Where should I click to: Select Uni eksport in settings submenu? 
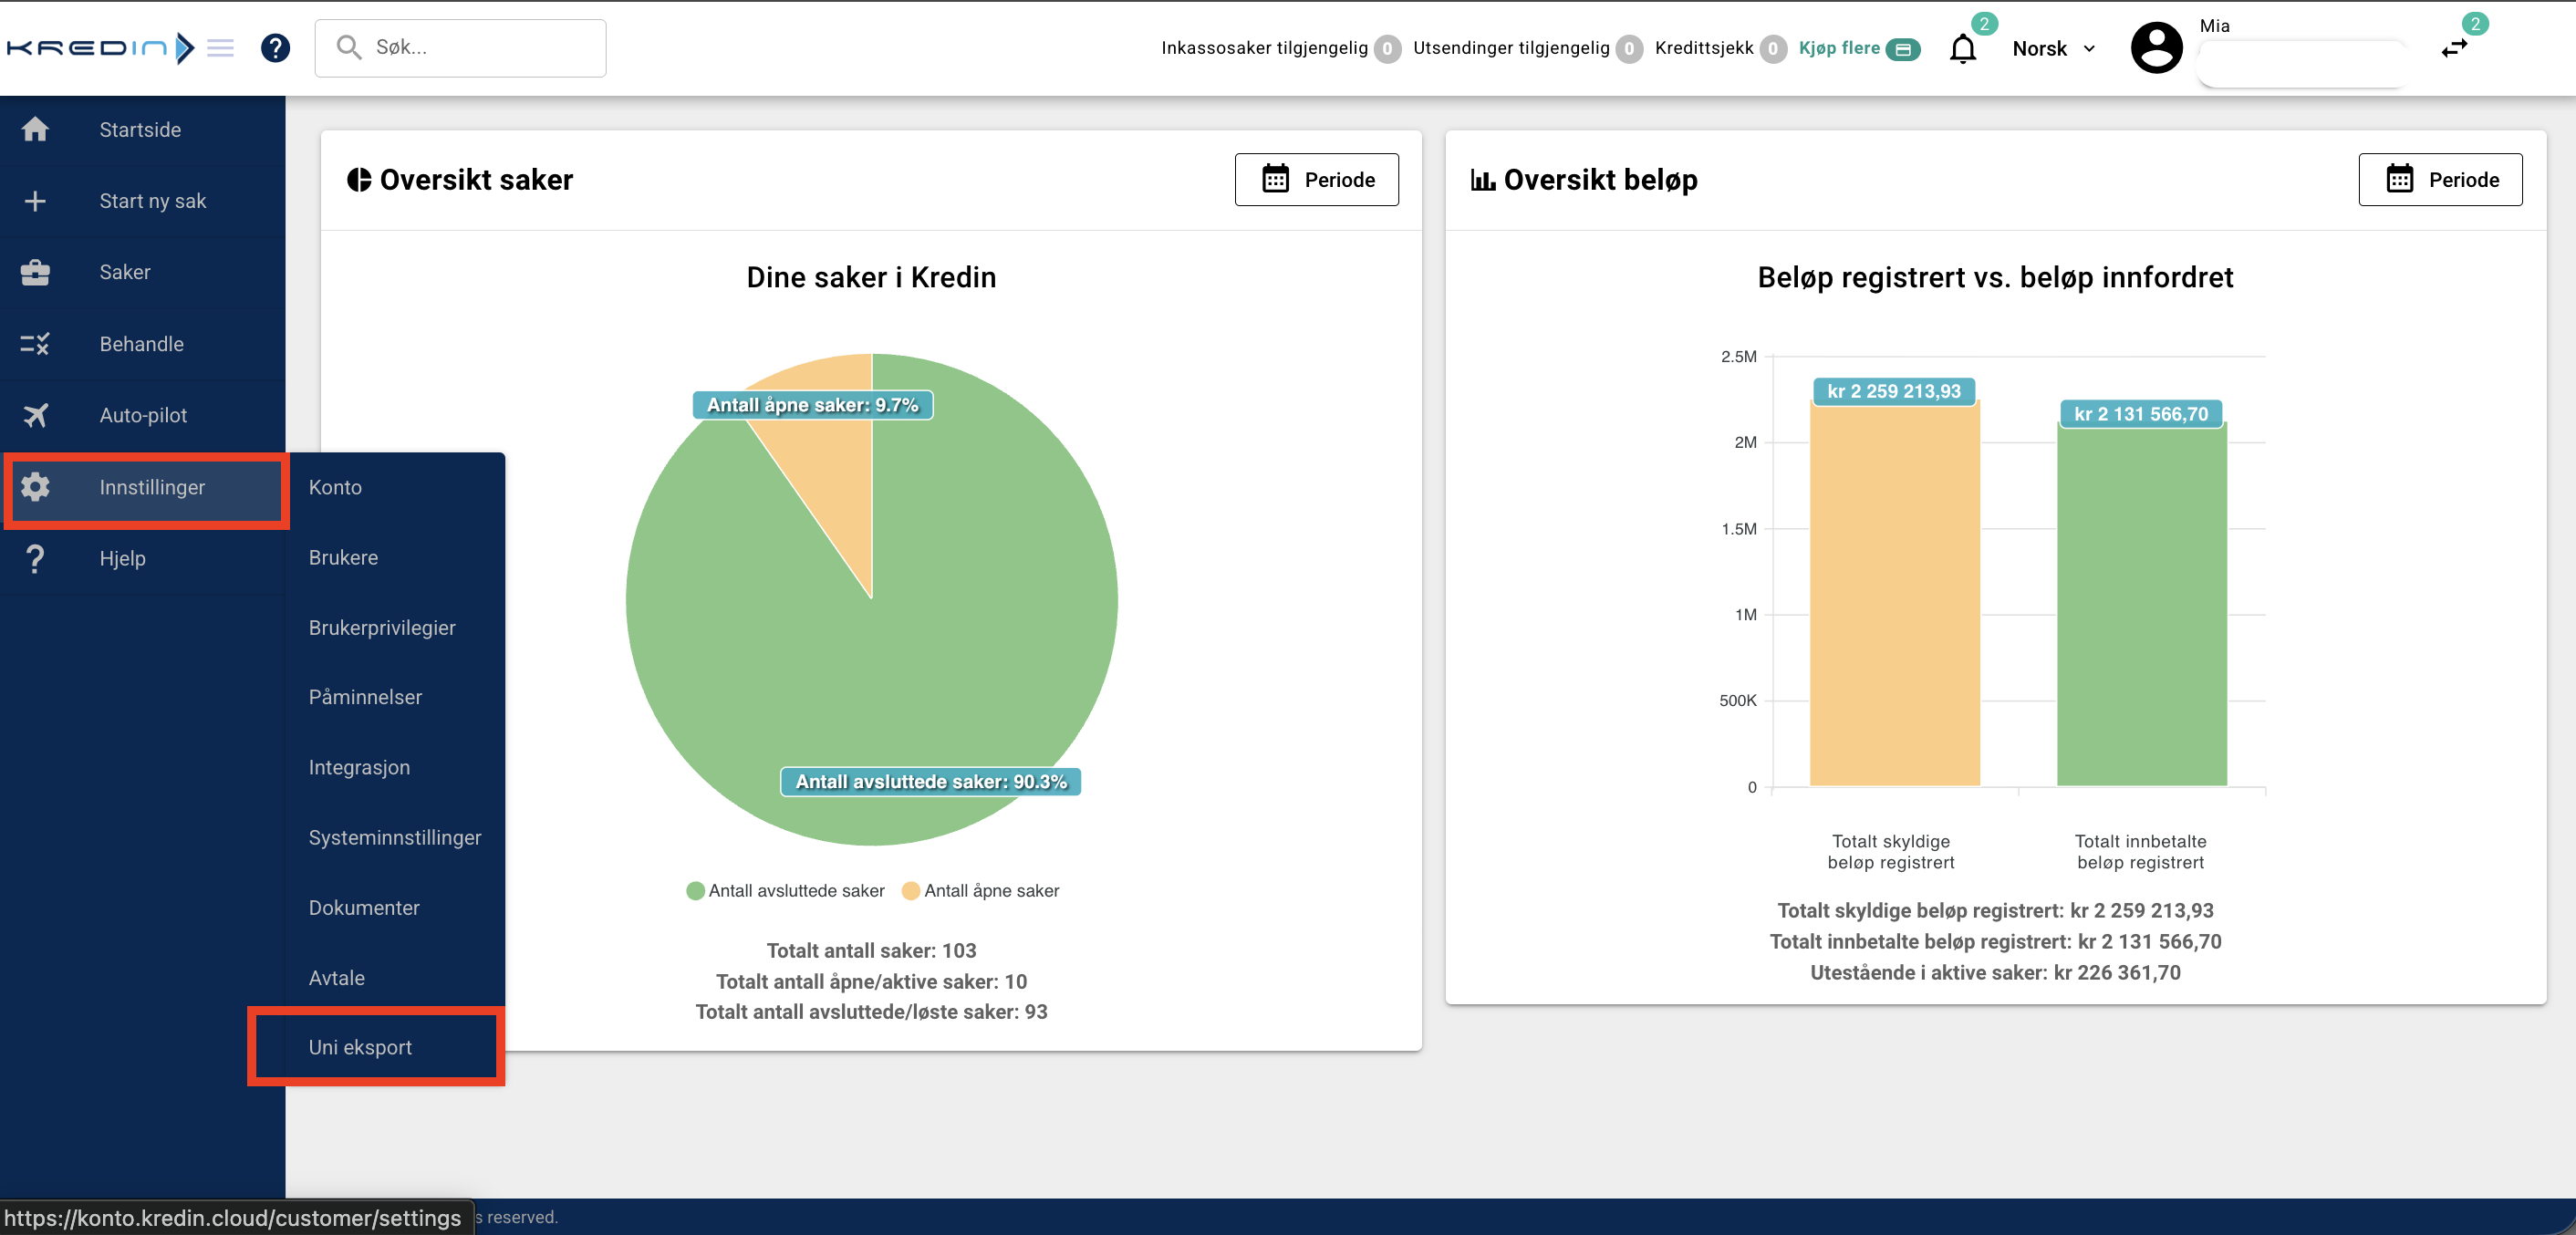pos(360,1046)
